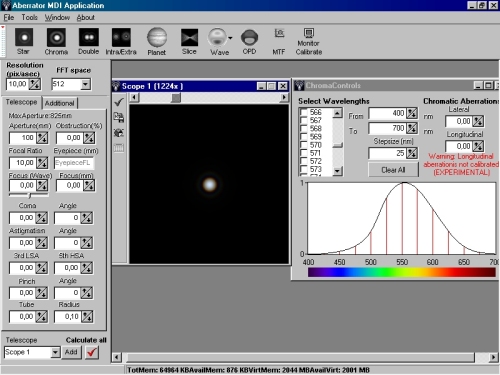Viewport: 500px width, 375px height.
Task: Click the calculator icon next to Aperture
Action: [42, 138]
